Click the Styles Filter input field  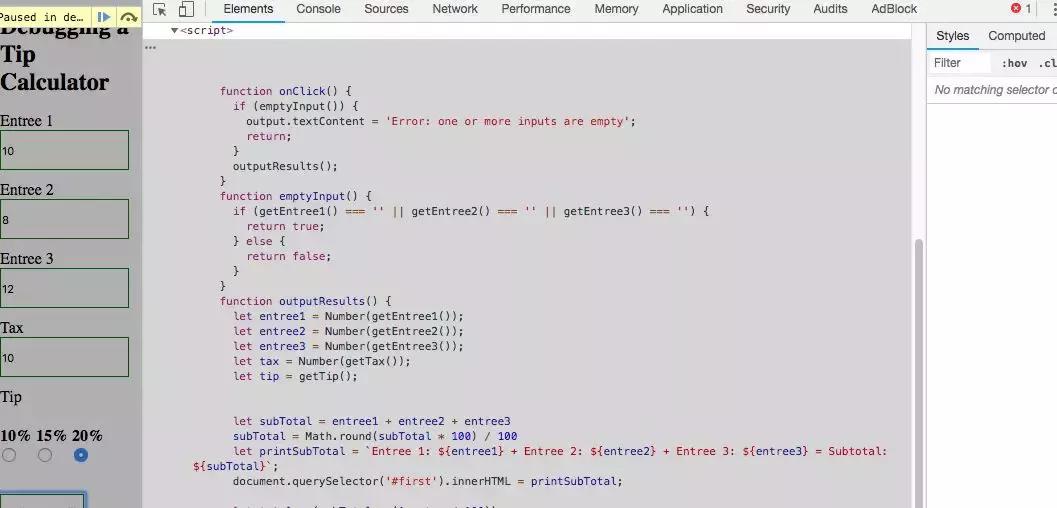(960, 63)
